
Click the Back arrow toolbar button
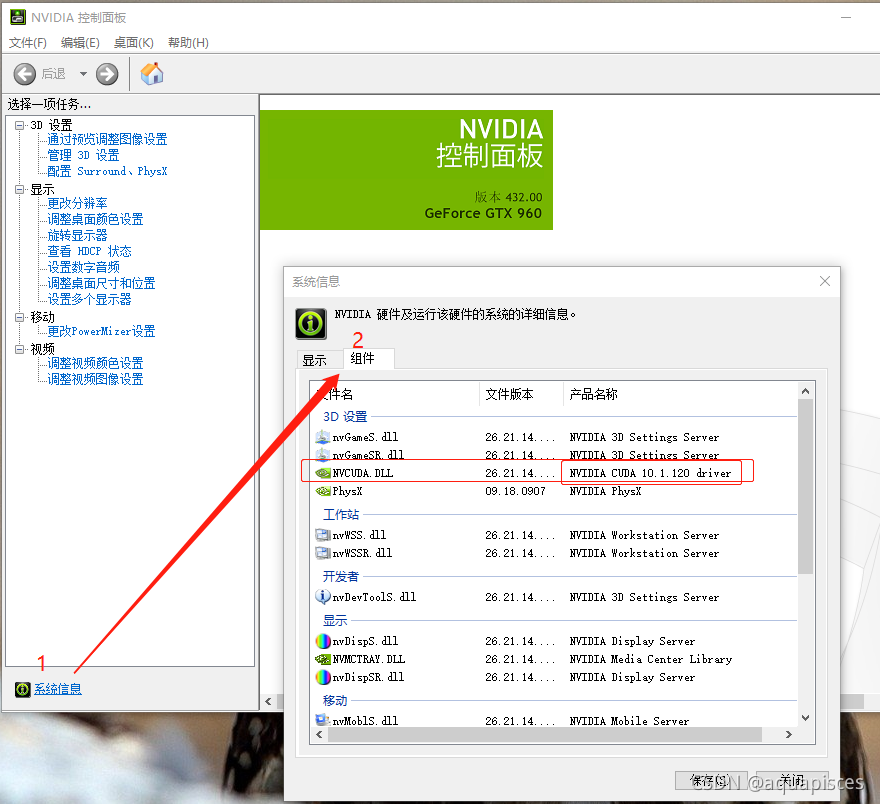24,74
